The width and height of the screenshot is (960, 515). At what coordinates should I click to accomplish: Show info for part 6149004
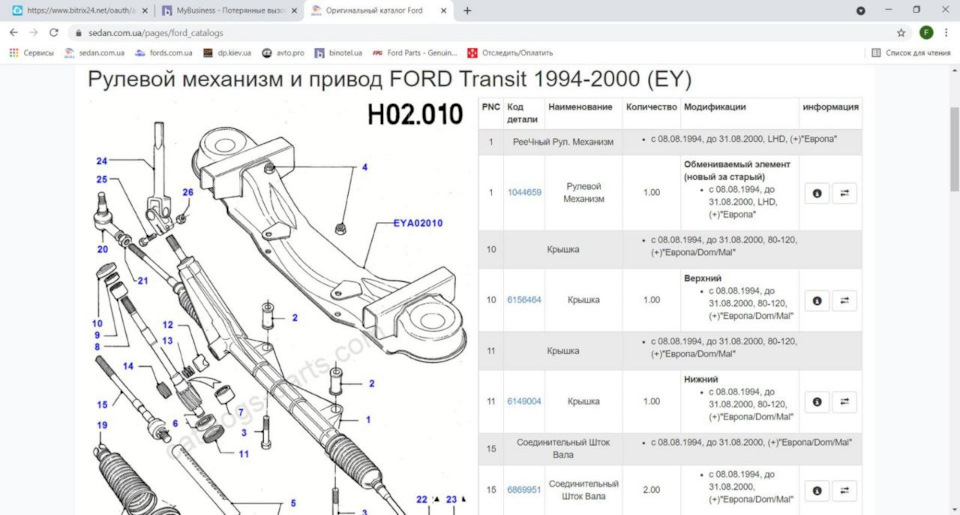click(x=817, y=402)
